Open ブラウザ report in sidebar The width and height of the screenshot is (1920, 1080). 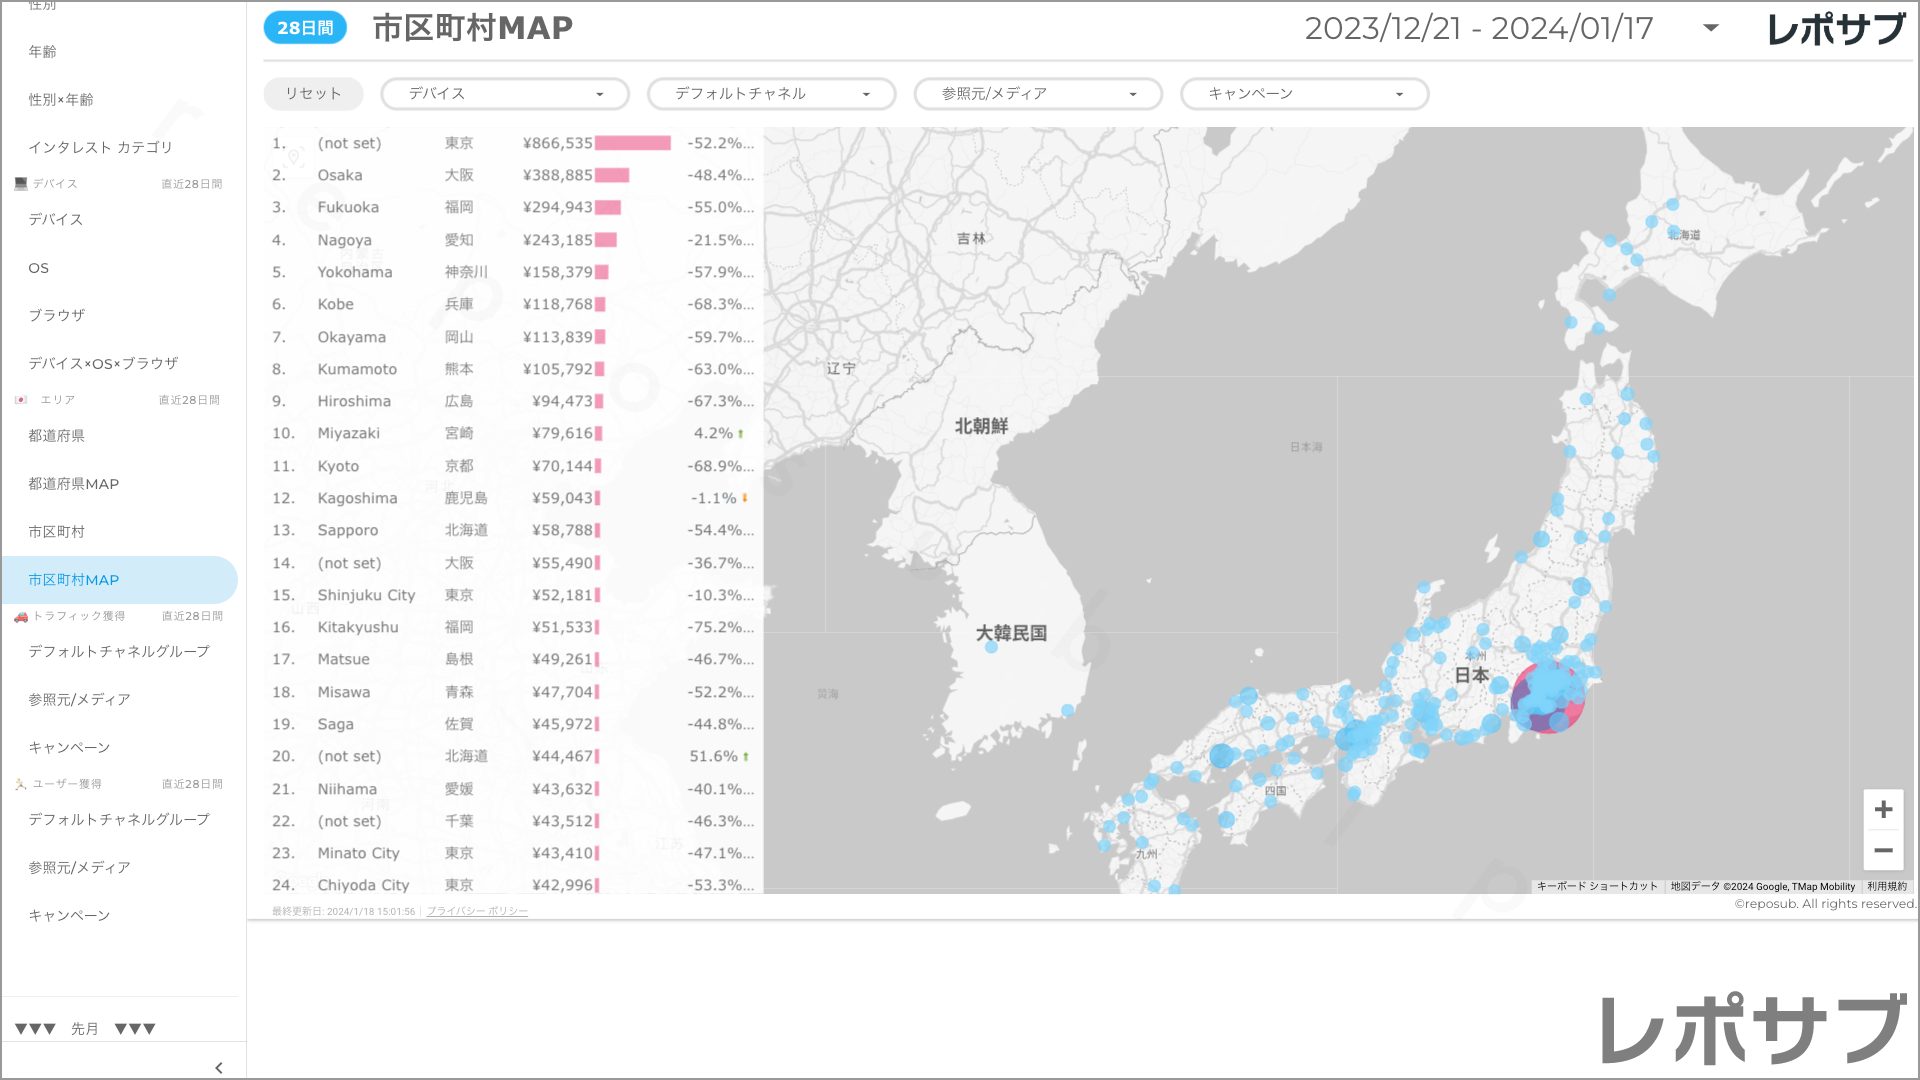coord(57,315)
